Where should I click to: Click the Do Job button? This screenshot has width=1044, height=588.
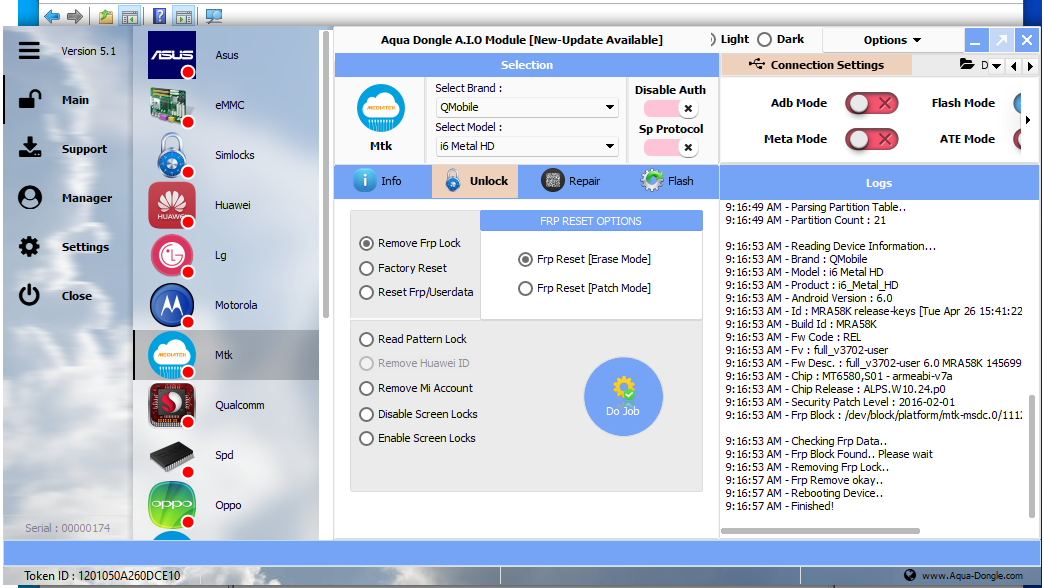point(623,397)
